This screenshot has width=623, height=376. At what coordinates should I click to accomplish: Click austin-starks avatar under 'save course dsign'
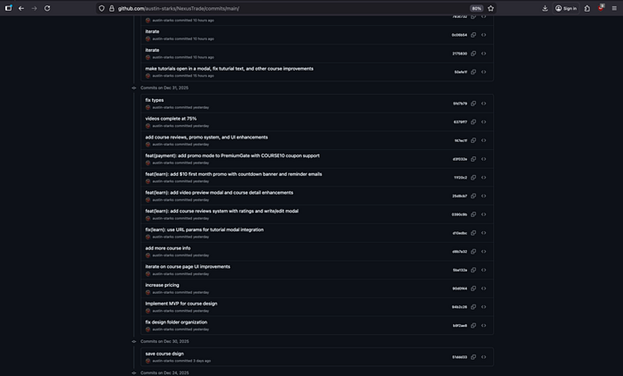click(148, 361)
